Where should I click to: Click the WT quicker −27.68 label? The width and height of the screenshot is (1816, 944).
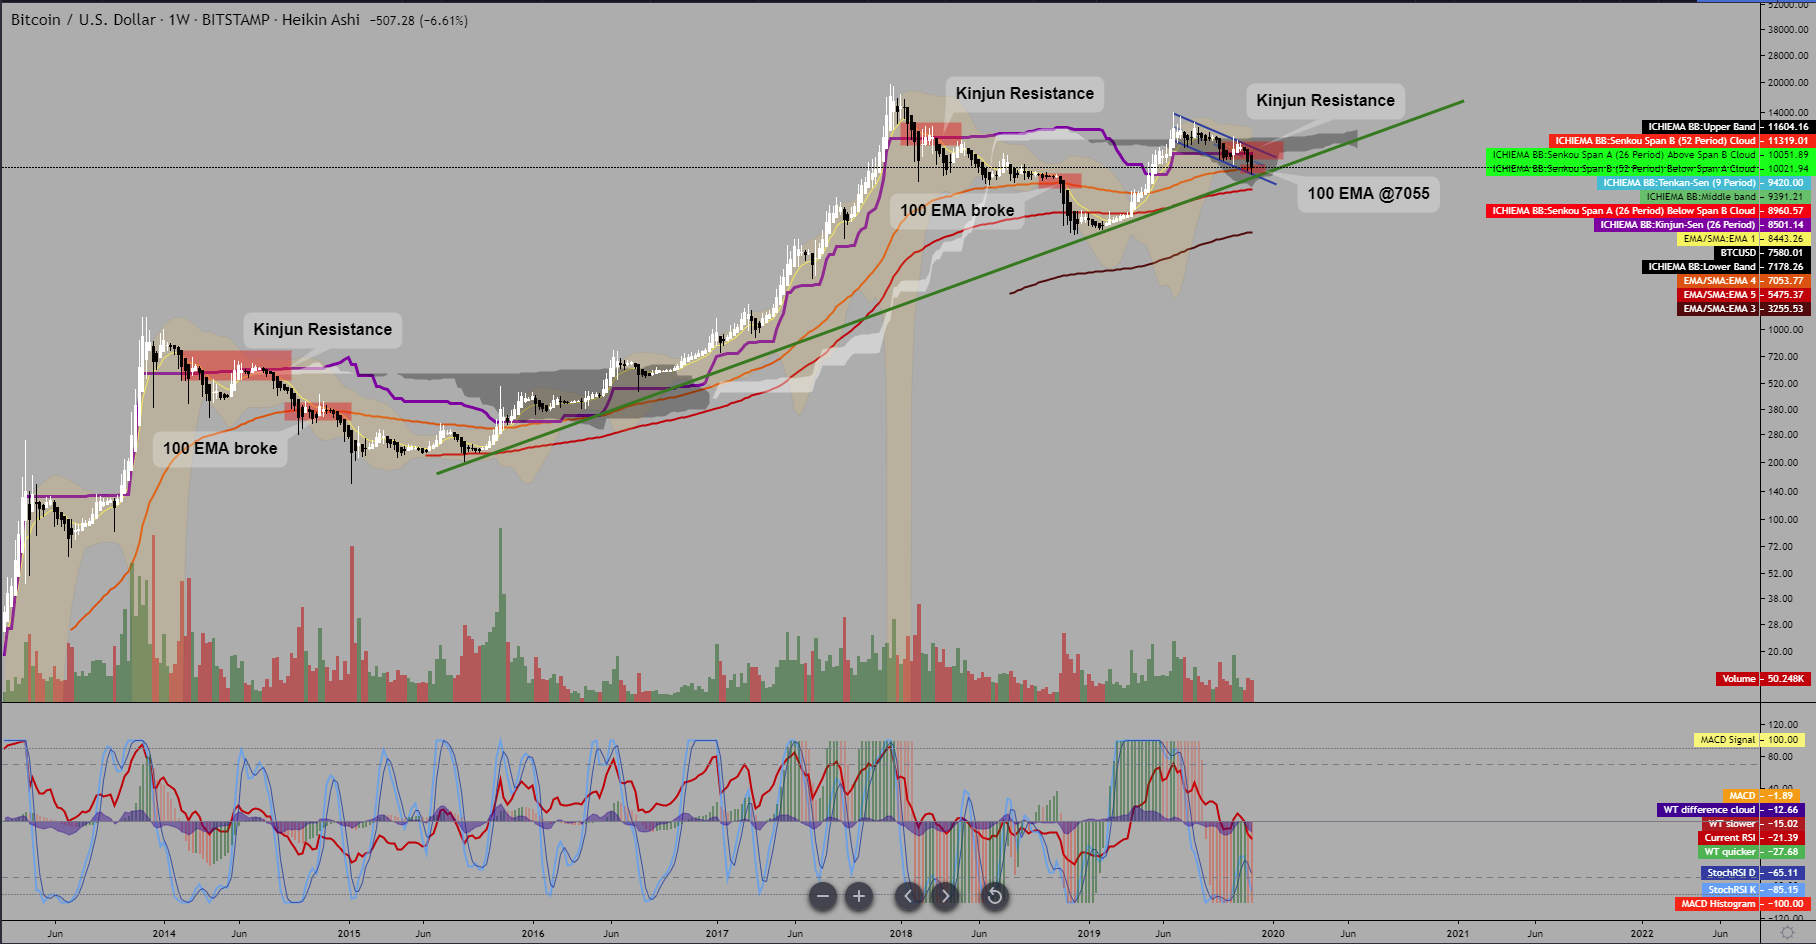pos(1751,852)
